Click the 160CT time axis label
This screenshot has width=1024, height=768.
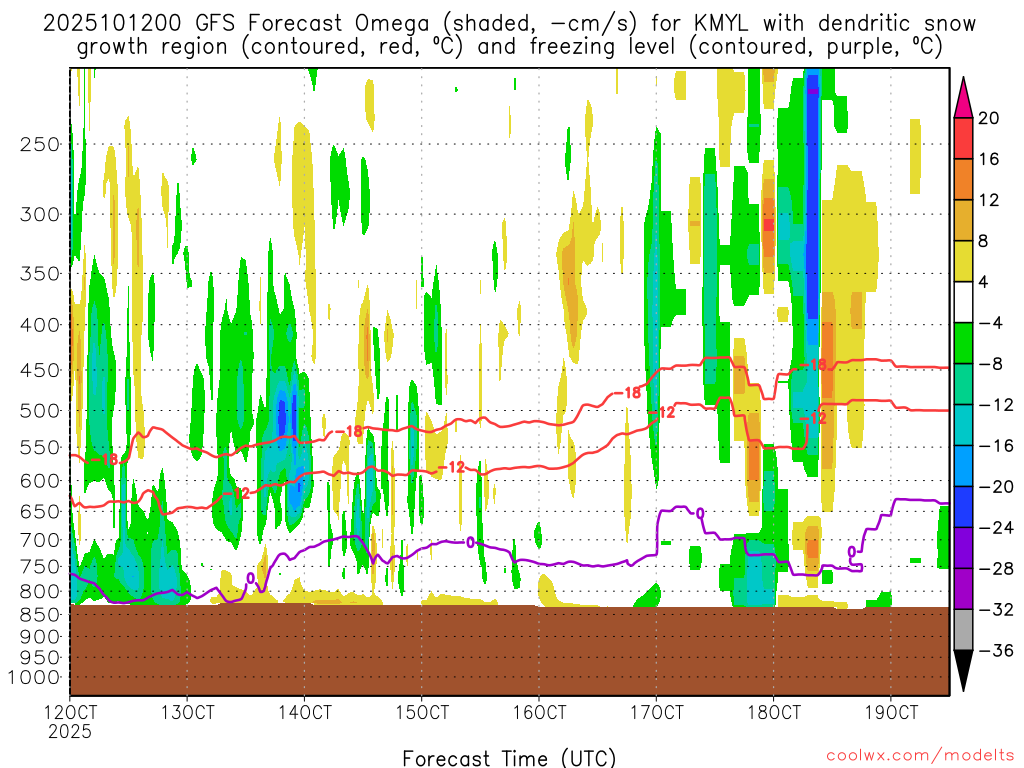539,712
